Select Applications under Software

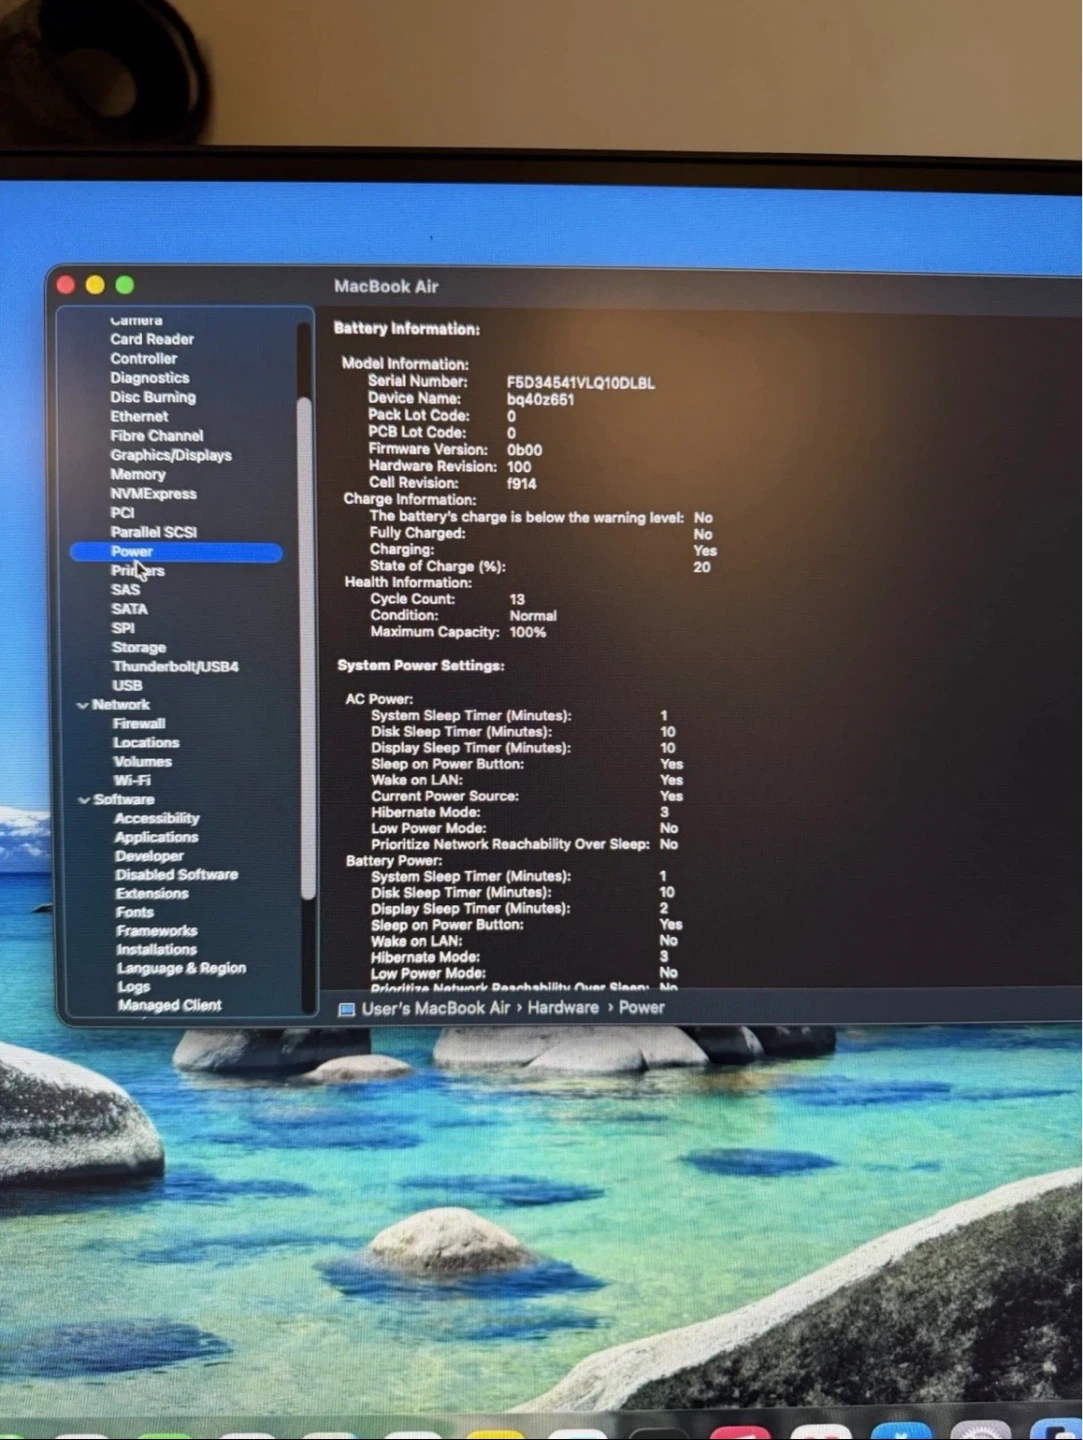pyautogui.click(x=156, y=838)
